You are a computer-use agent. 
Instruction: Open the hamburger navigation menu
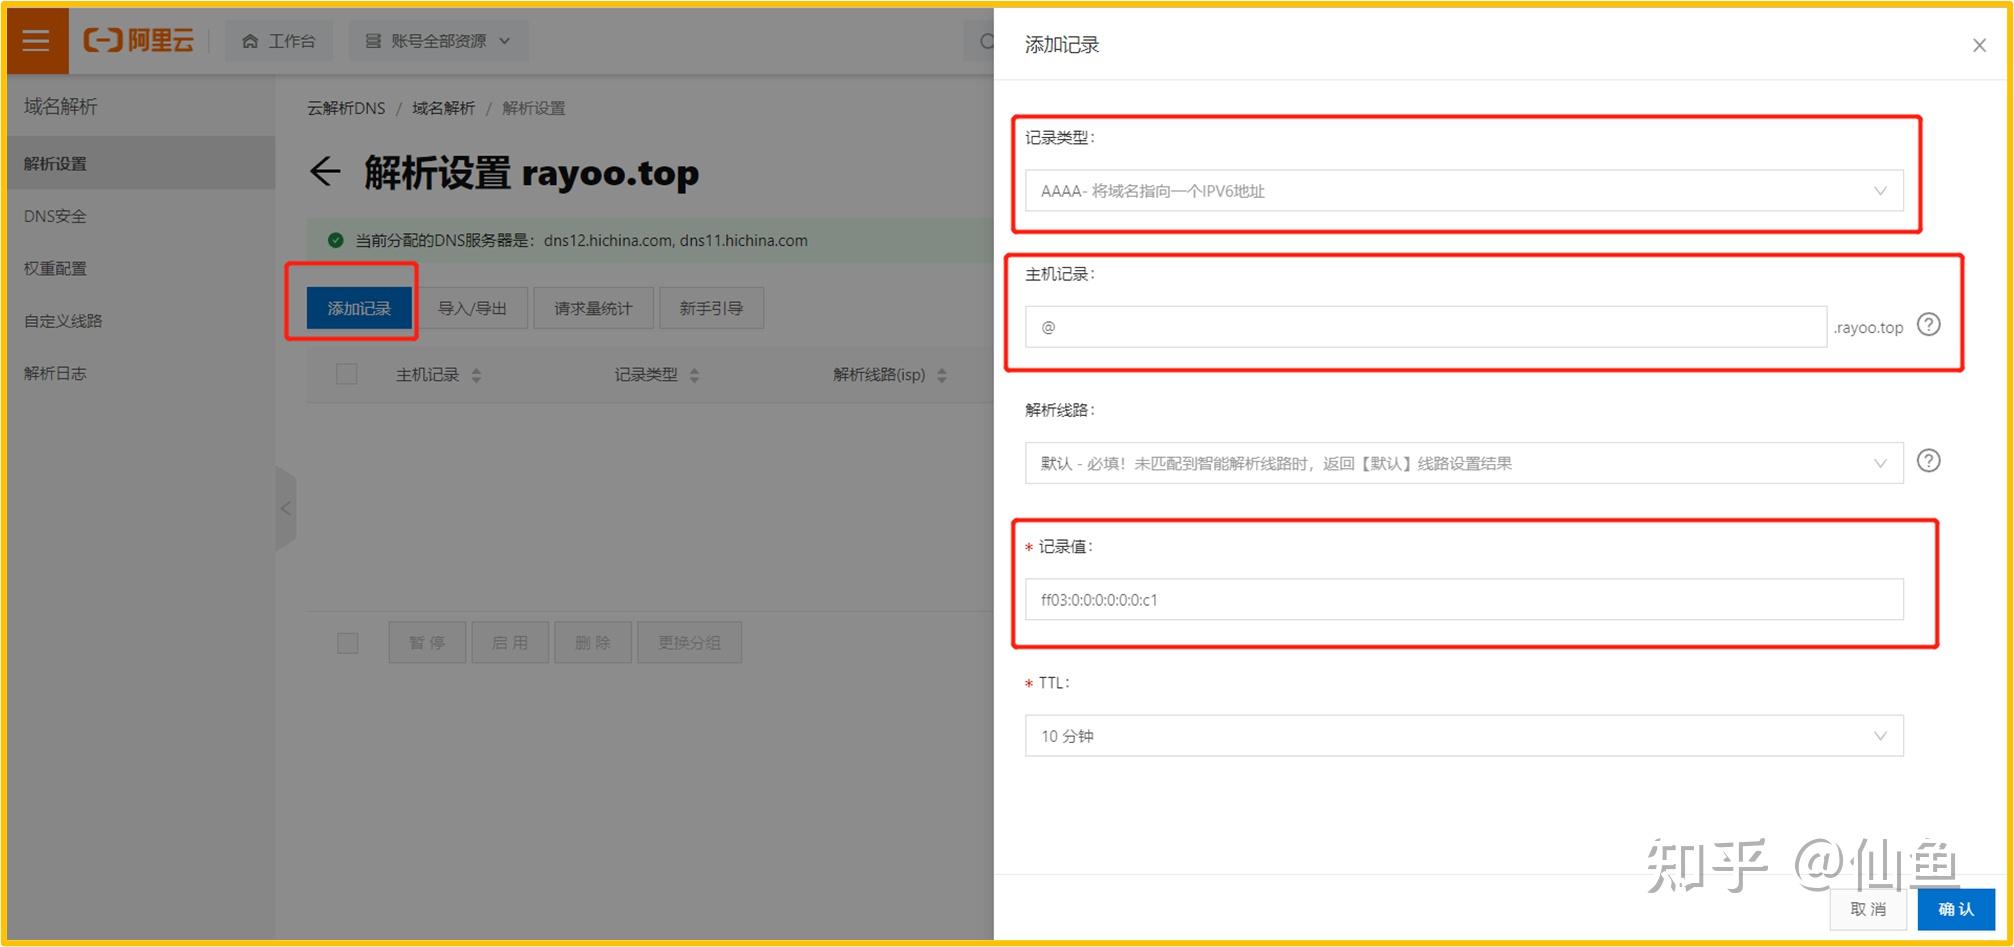pos(35,41)
